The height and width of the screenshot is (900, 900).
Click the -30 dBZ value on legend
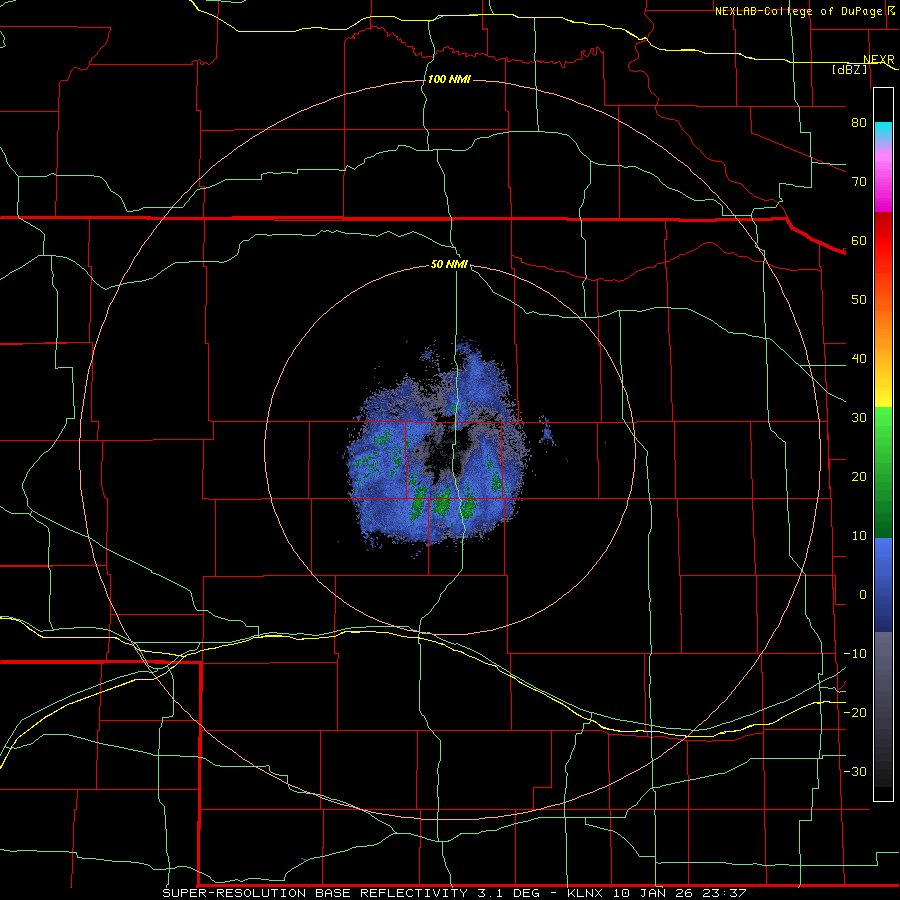pos(855,772)
